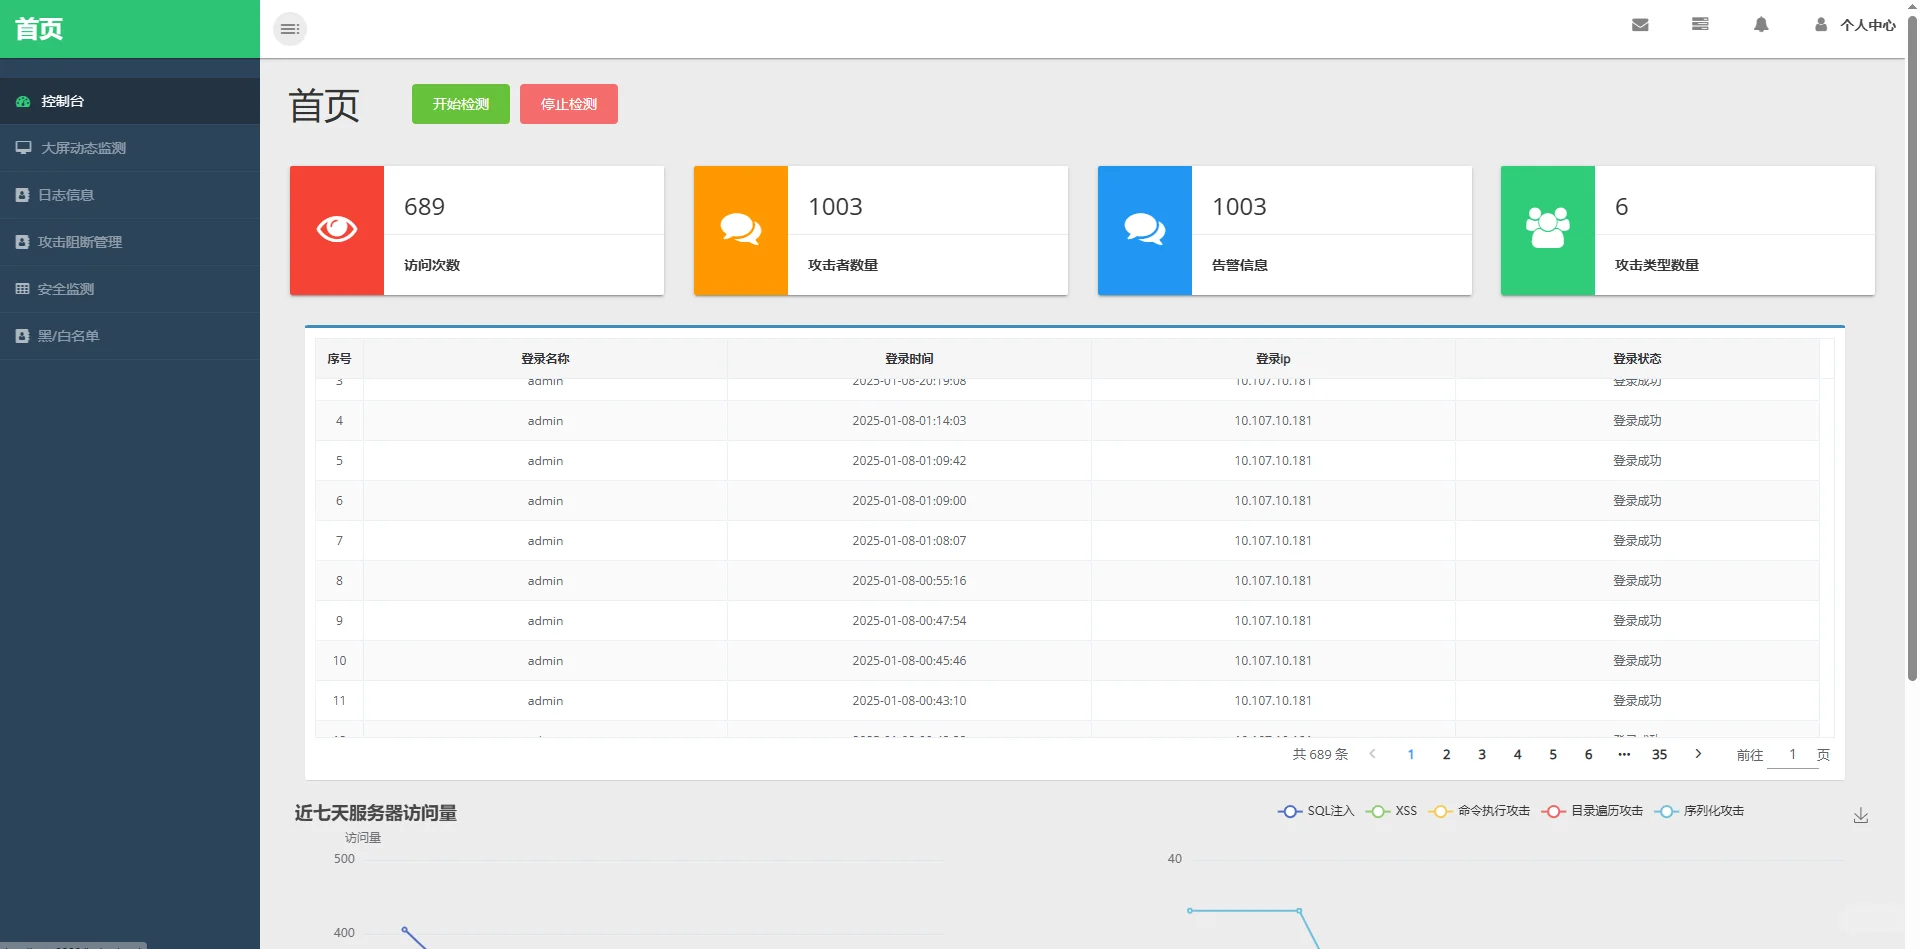Open the mail envelope icon

point(1639,24)
